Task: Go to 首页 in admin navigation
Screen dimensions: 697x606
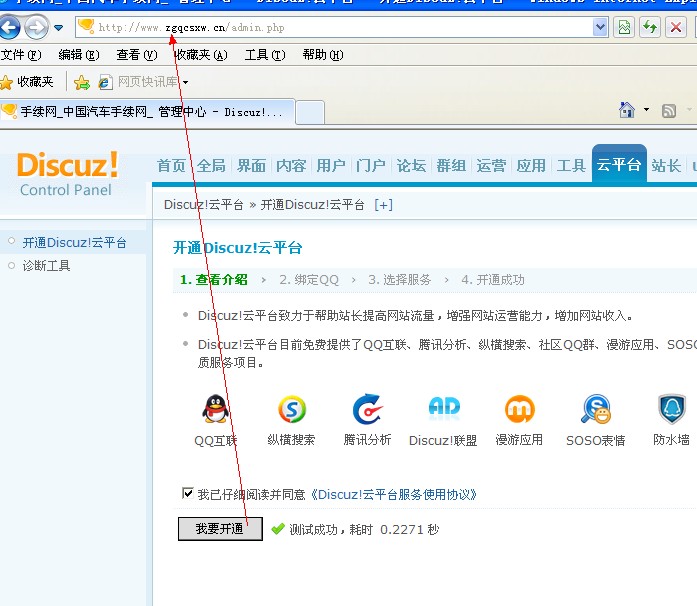Action: (171, 166)
